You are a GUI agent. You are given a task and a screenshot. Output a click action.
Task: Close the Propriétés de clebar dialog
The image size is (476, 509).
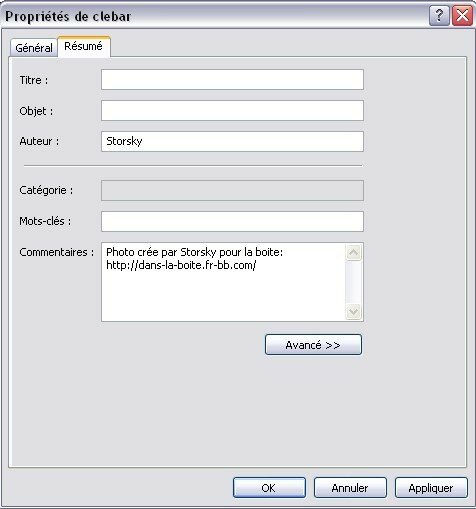click(462, 15)
